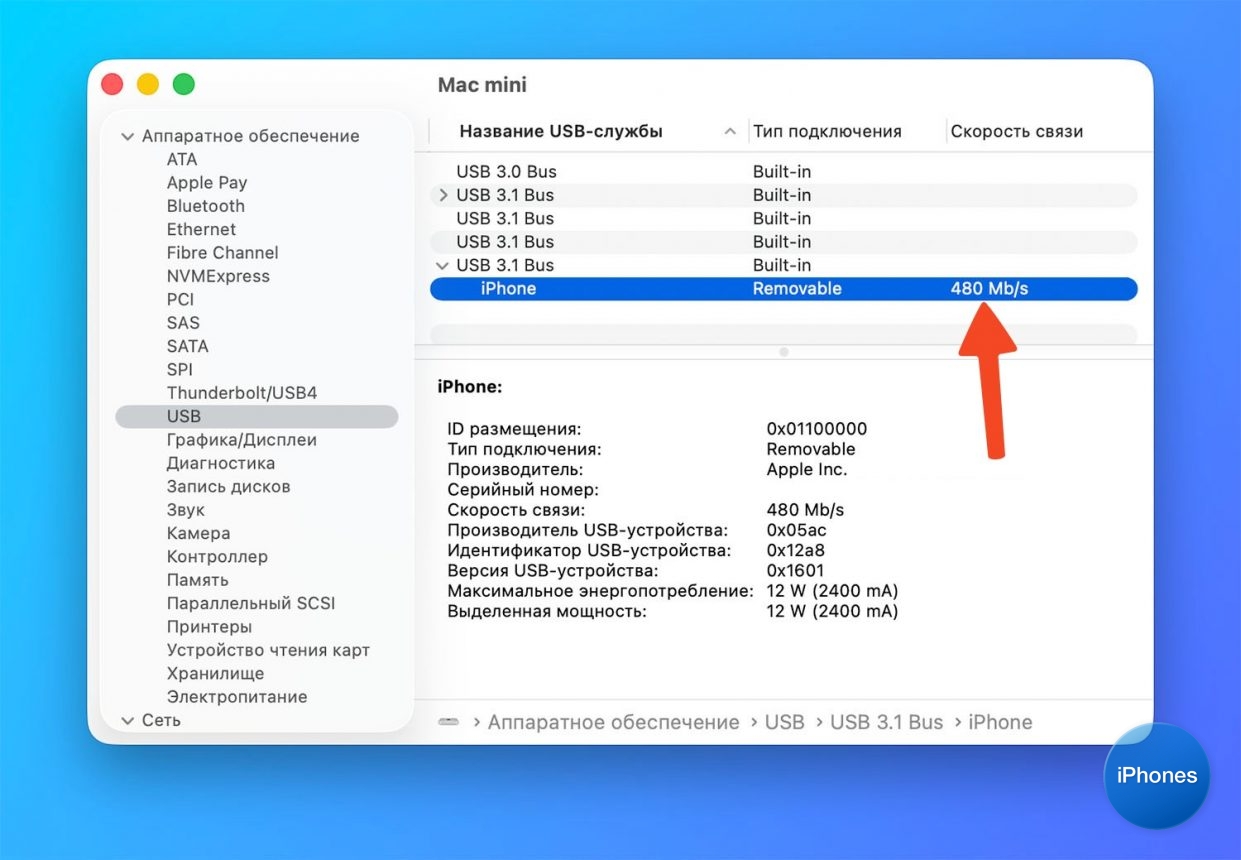This screenshot has width=1241, height=860.
Task: Select SAS in sidebar
Action: point(183,323)
